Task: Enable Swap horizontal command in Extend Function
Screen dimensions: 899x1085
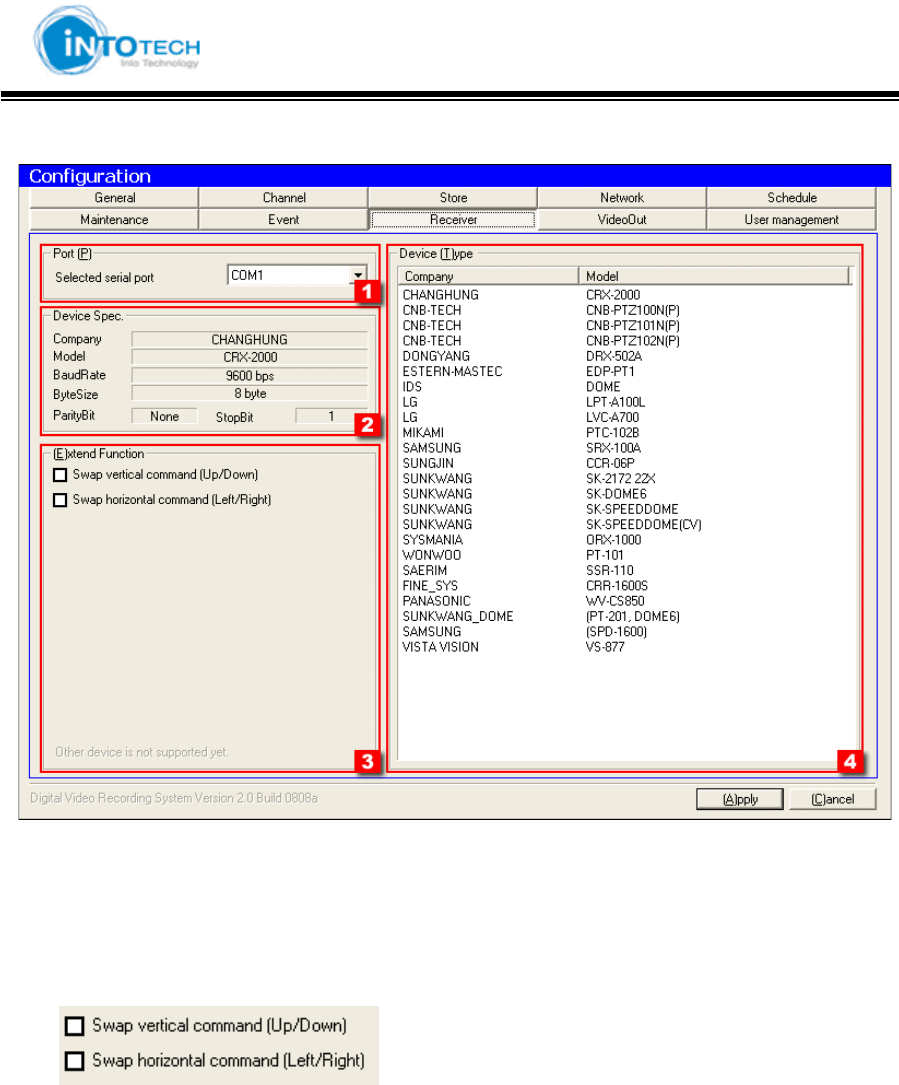Action: [60, 500]
